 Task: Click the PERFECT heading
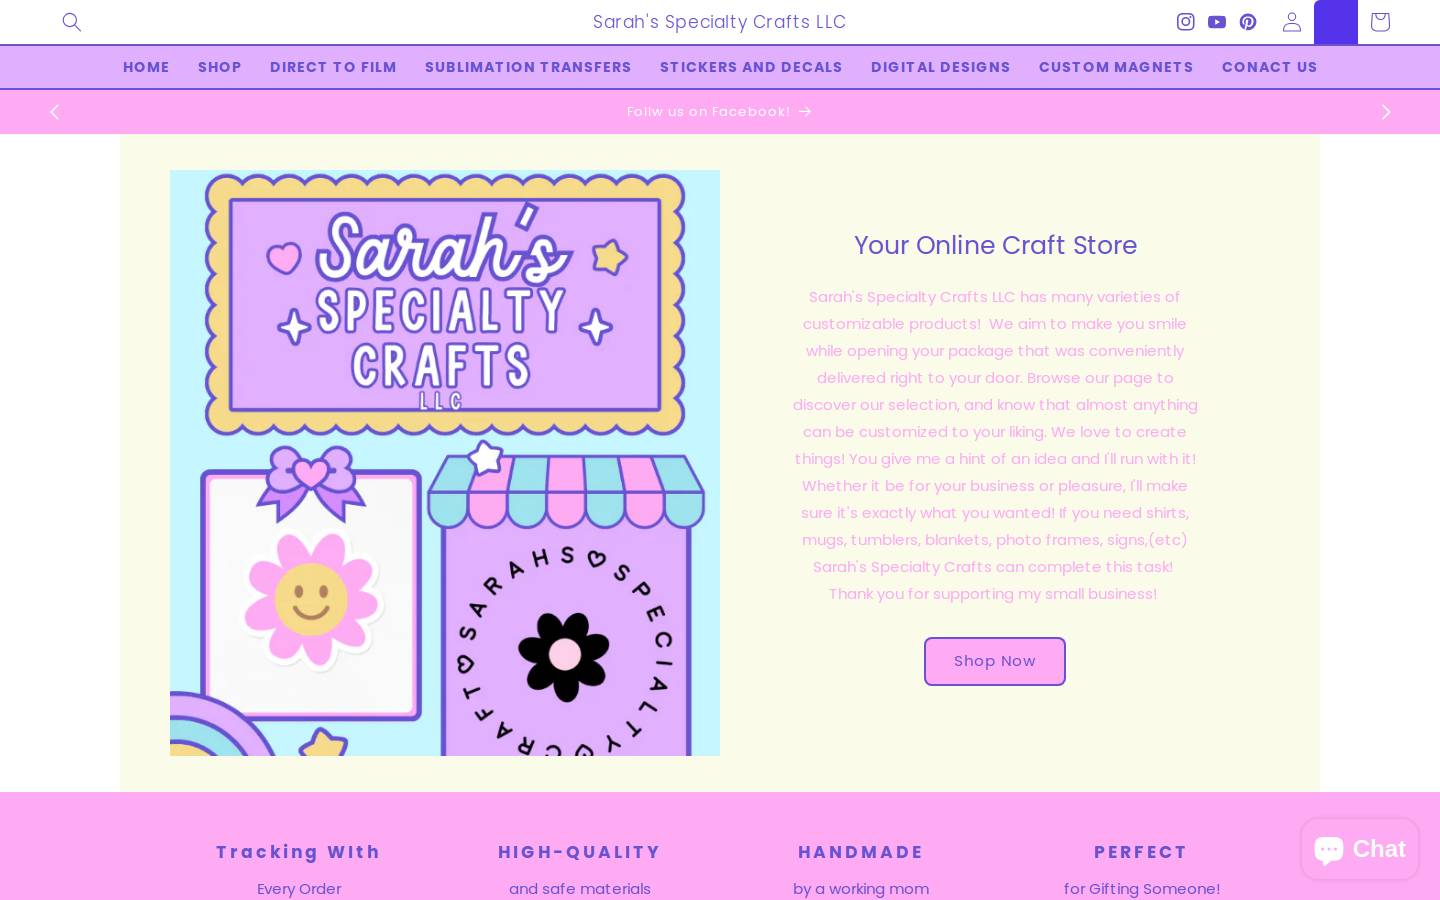coord(1141,852)
